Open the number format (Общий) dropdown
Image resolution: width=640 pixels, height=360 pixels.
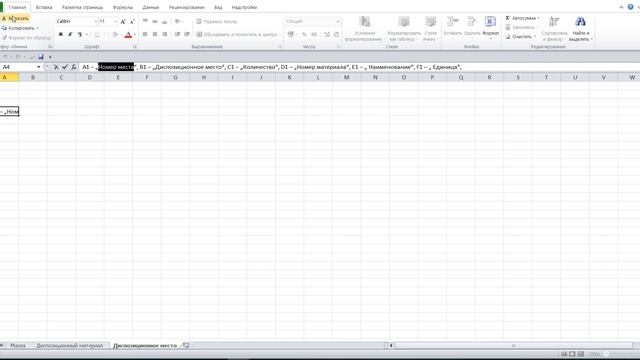coord(338,22)
